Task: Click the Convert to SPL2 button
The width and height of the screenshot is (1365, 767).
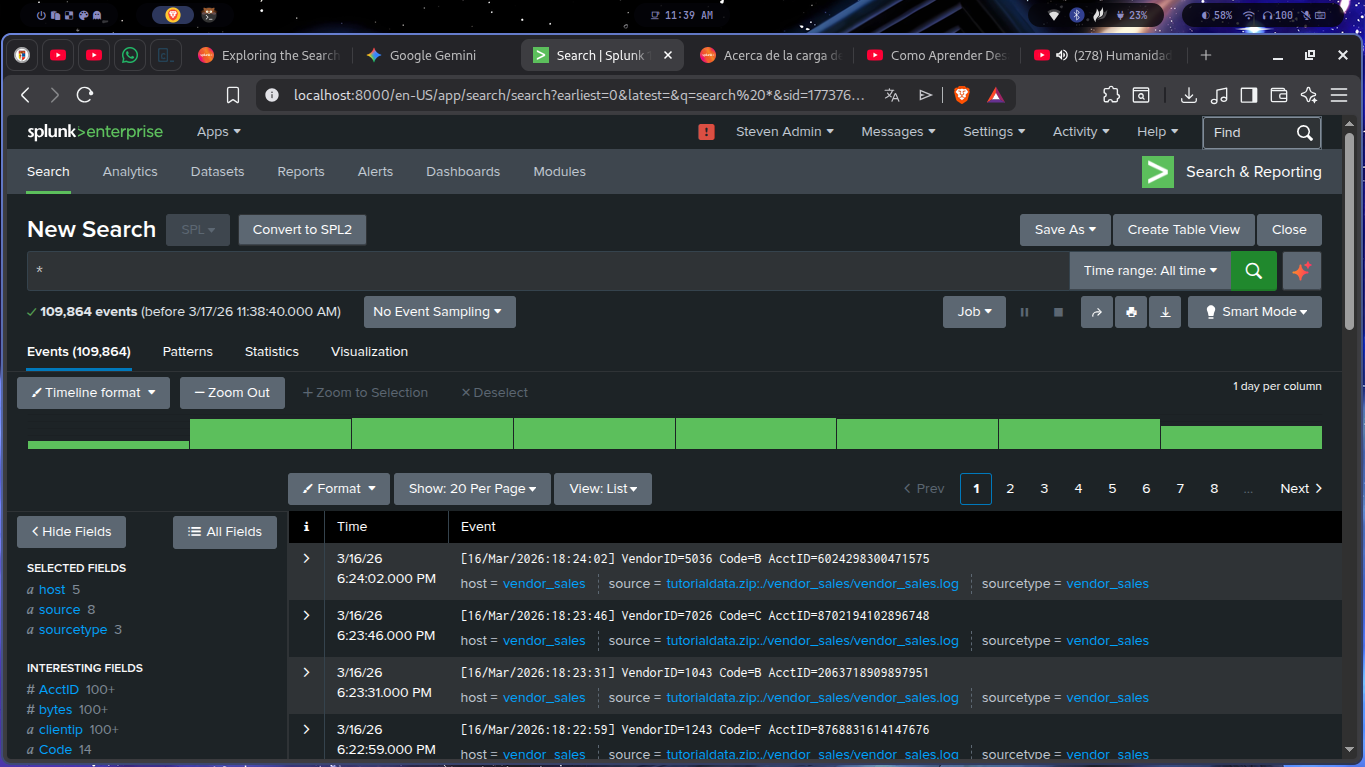Action: 302,230
